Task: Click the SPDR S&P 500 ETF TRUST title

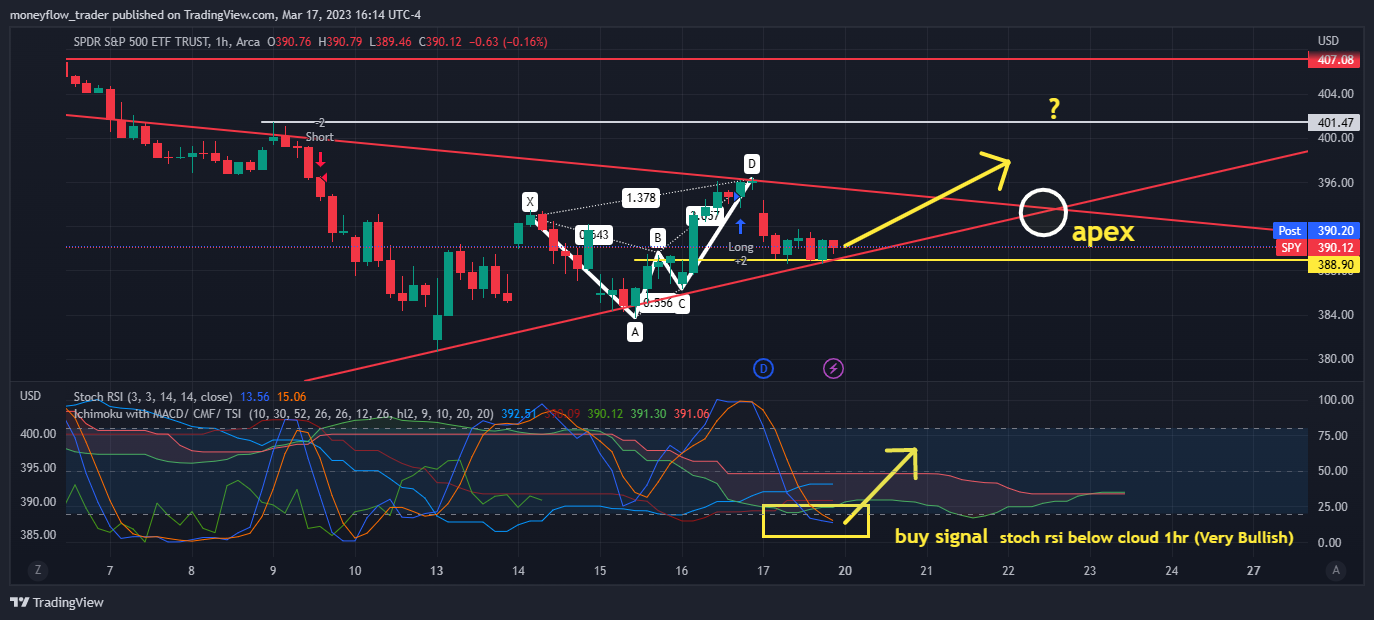Action: point(139,42)
